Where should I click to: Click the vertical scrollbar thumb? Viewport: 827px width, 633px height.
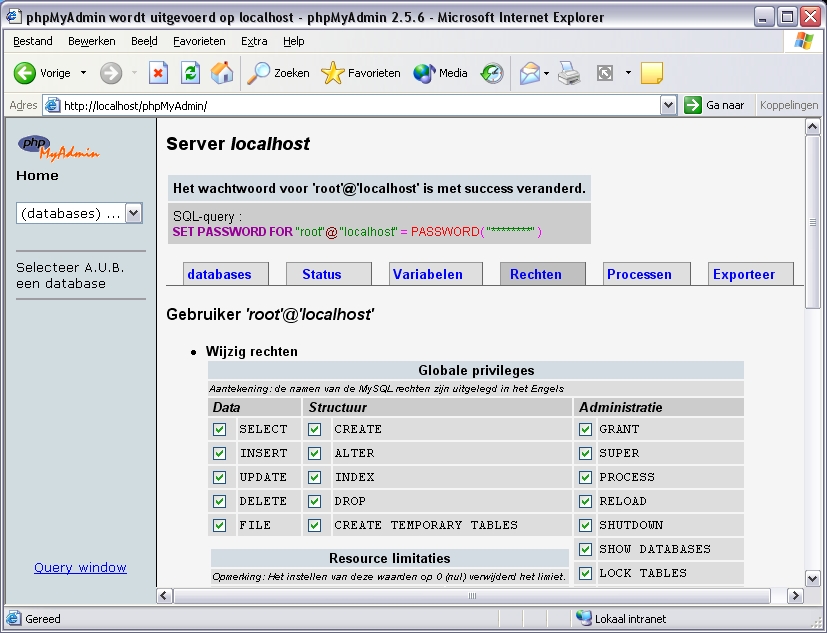(x=812, y=222)
